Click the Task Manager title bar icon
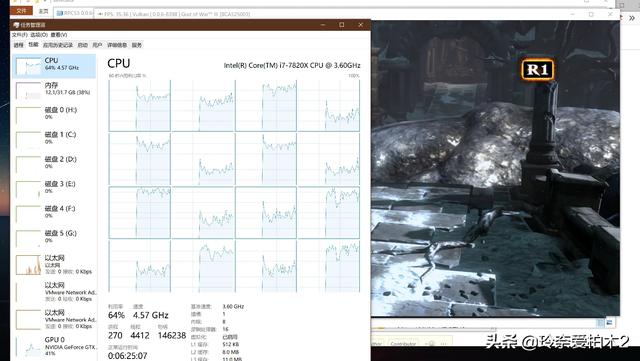The image size is (640, 361). pos(16,25)
